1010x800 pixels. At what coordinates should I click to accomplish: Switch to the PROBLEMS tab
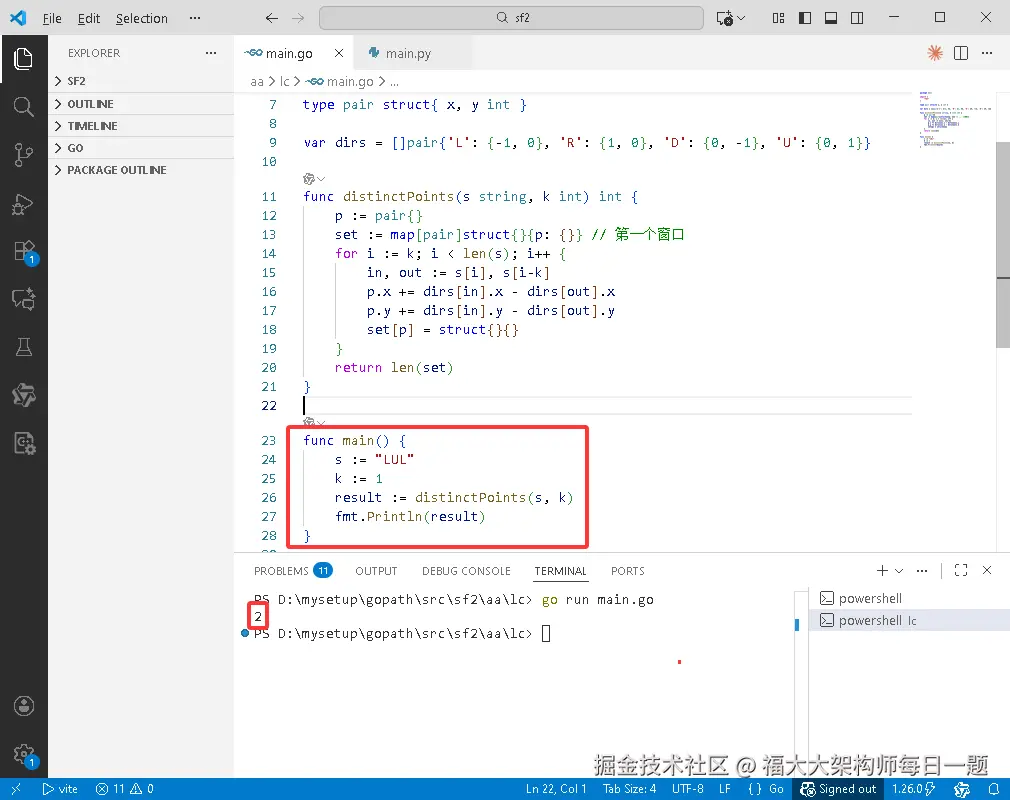(292, 571)
